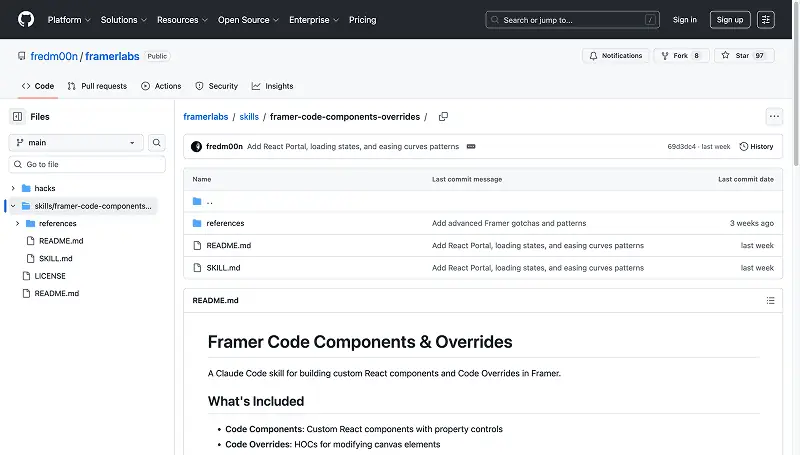Click the Sign up button
This screenshot has width=800, height=455.
click(730, 20)
